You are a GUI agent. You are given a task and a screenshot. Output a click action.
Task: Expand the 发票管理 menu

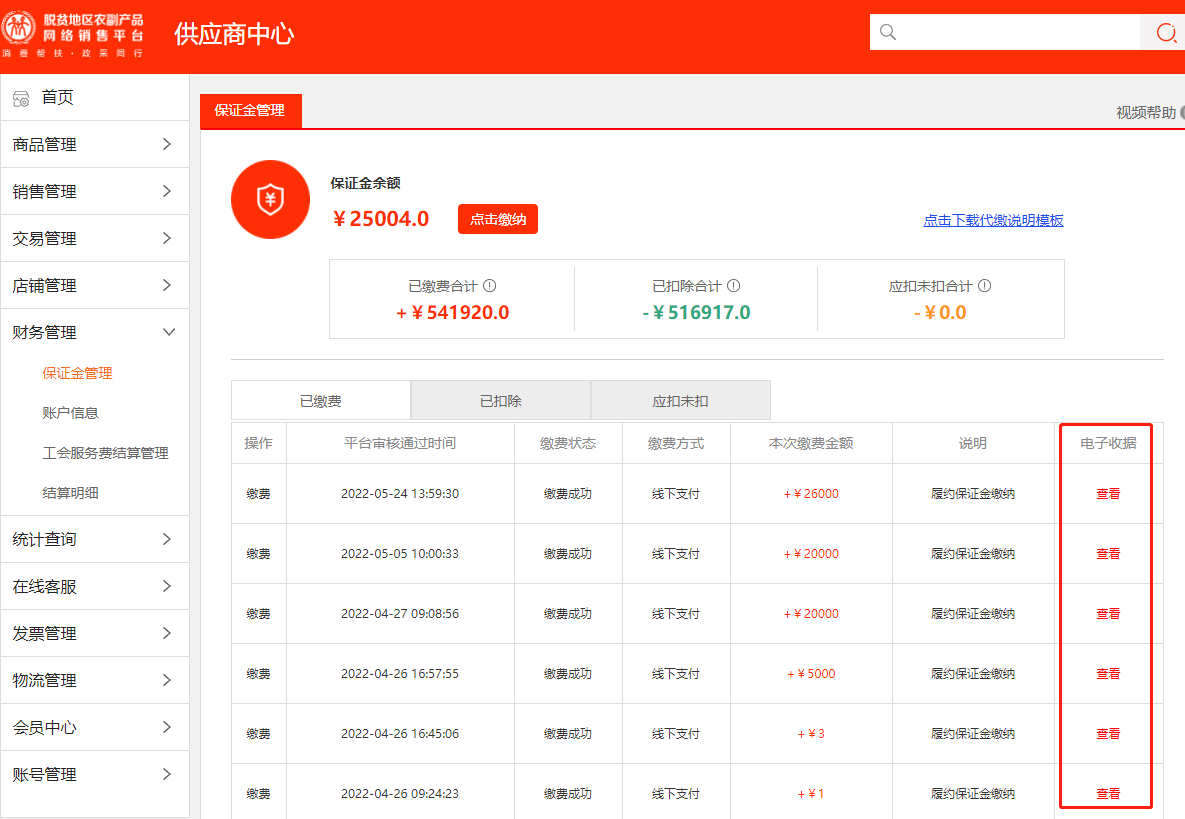pyautogui.click(x=94, y=633)
